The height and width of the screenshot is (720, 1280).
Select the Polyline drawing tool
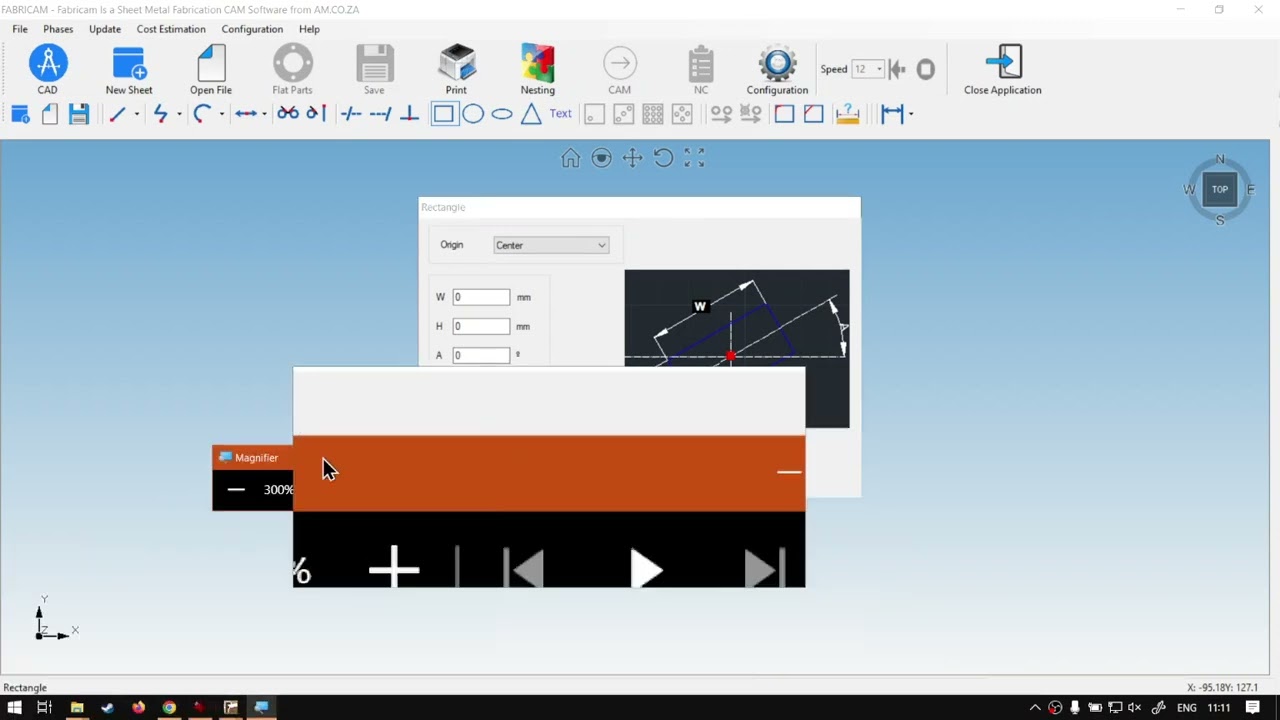[160, 114]
